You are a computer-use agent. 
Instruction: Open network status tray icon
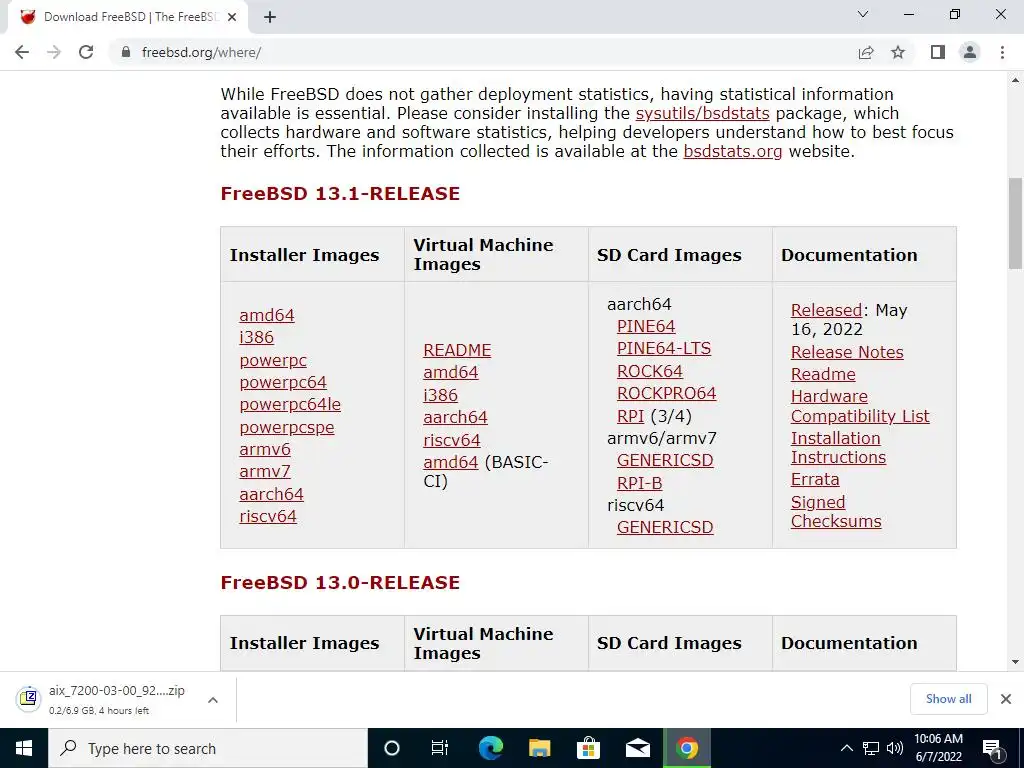click(x=871, y=748)
